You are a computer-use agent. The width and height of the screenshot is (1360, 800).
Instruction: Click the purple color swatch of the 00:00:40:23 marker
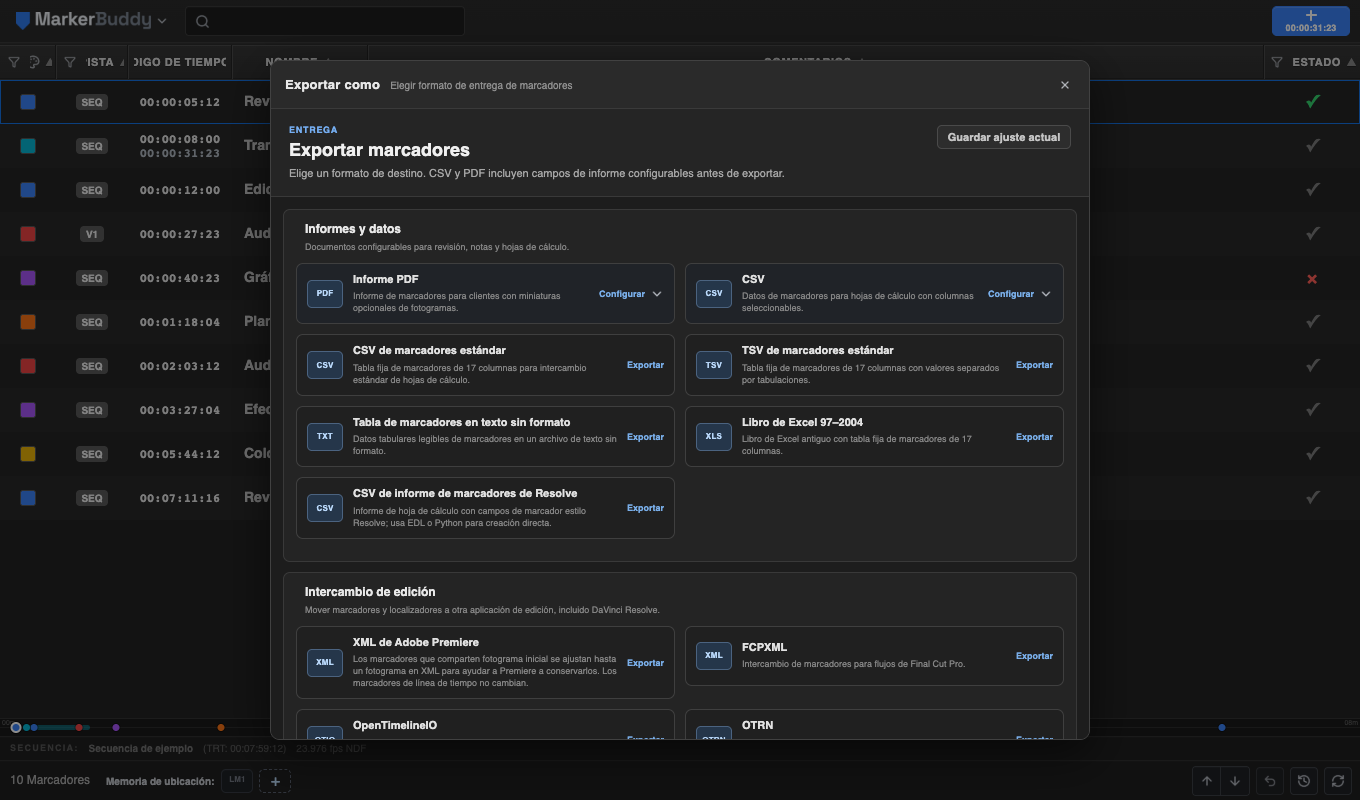(x=28, y=278)
